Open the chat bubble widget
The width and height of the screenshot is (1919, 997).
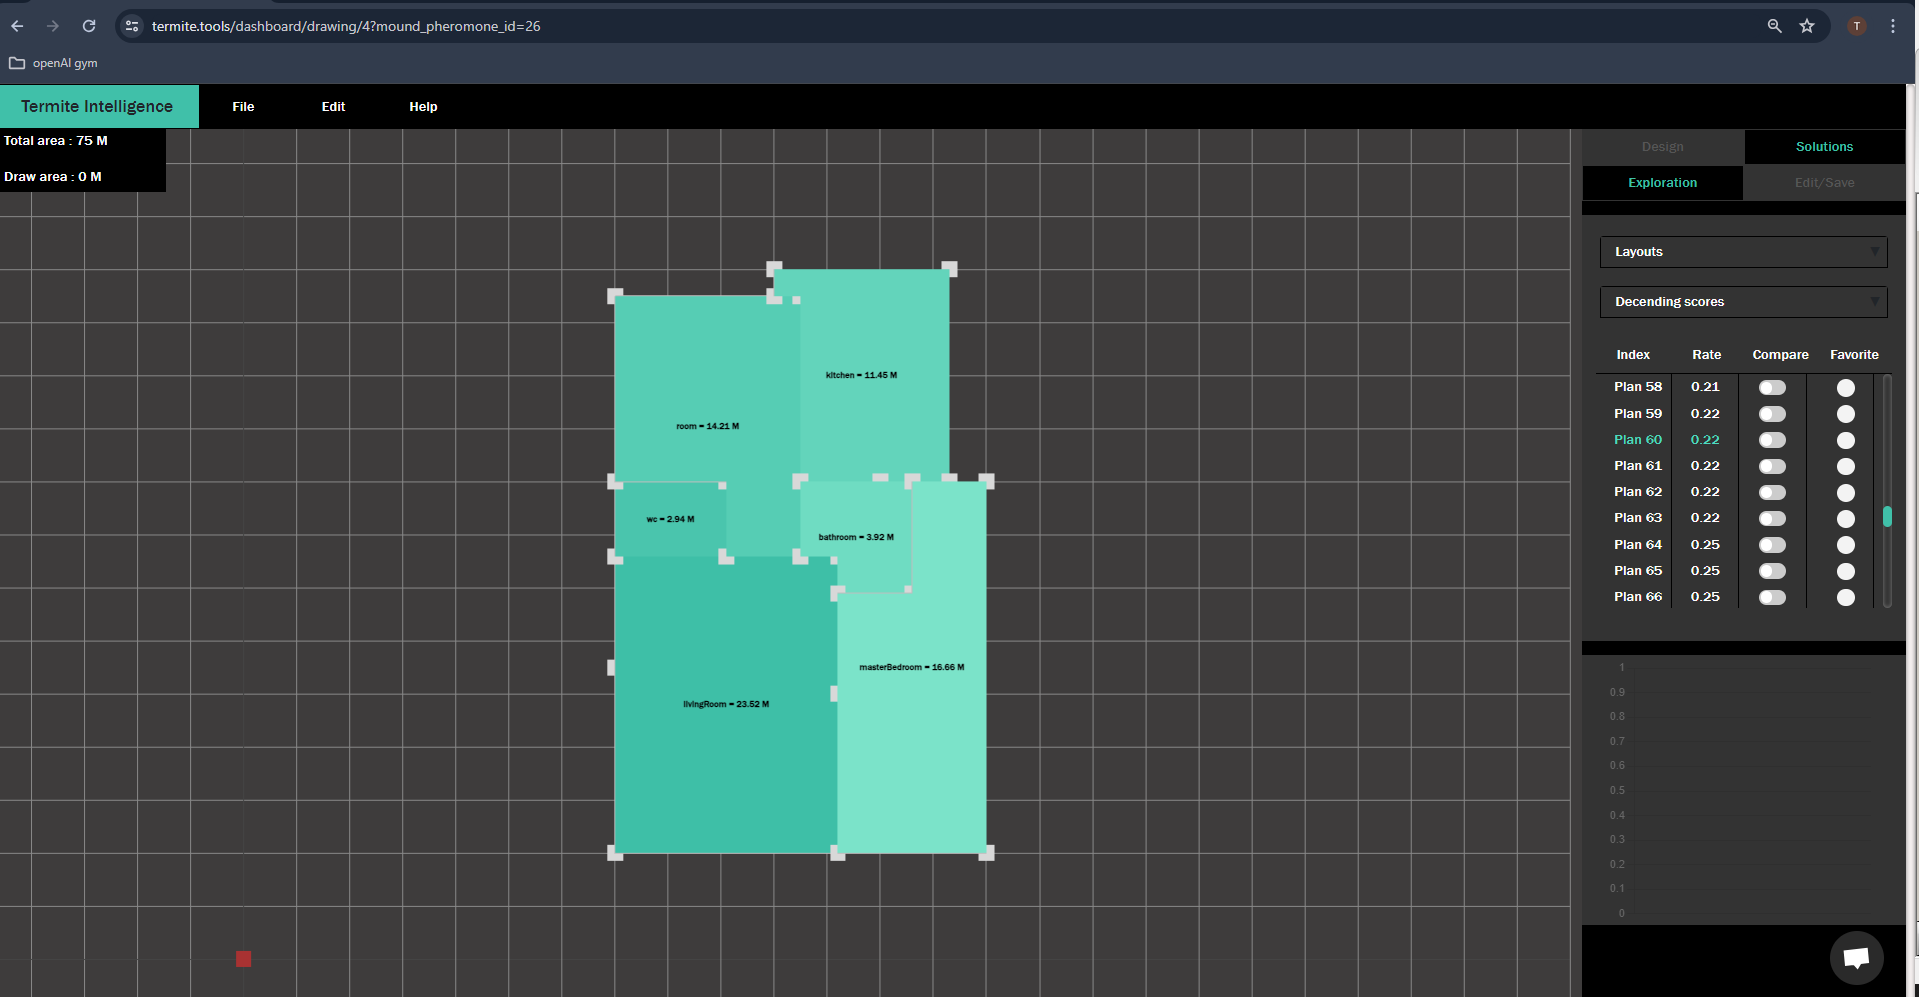click(x=1856, y=958)
